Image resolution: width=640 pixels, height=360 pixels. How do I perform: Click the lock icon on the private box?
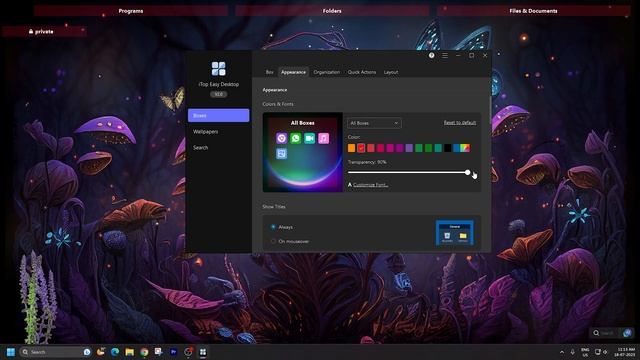[x=31, y=31]
